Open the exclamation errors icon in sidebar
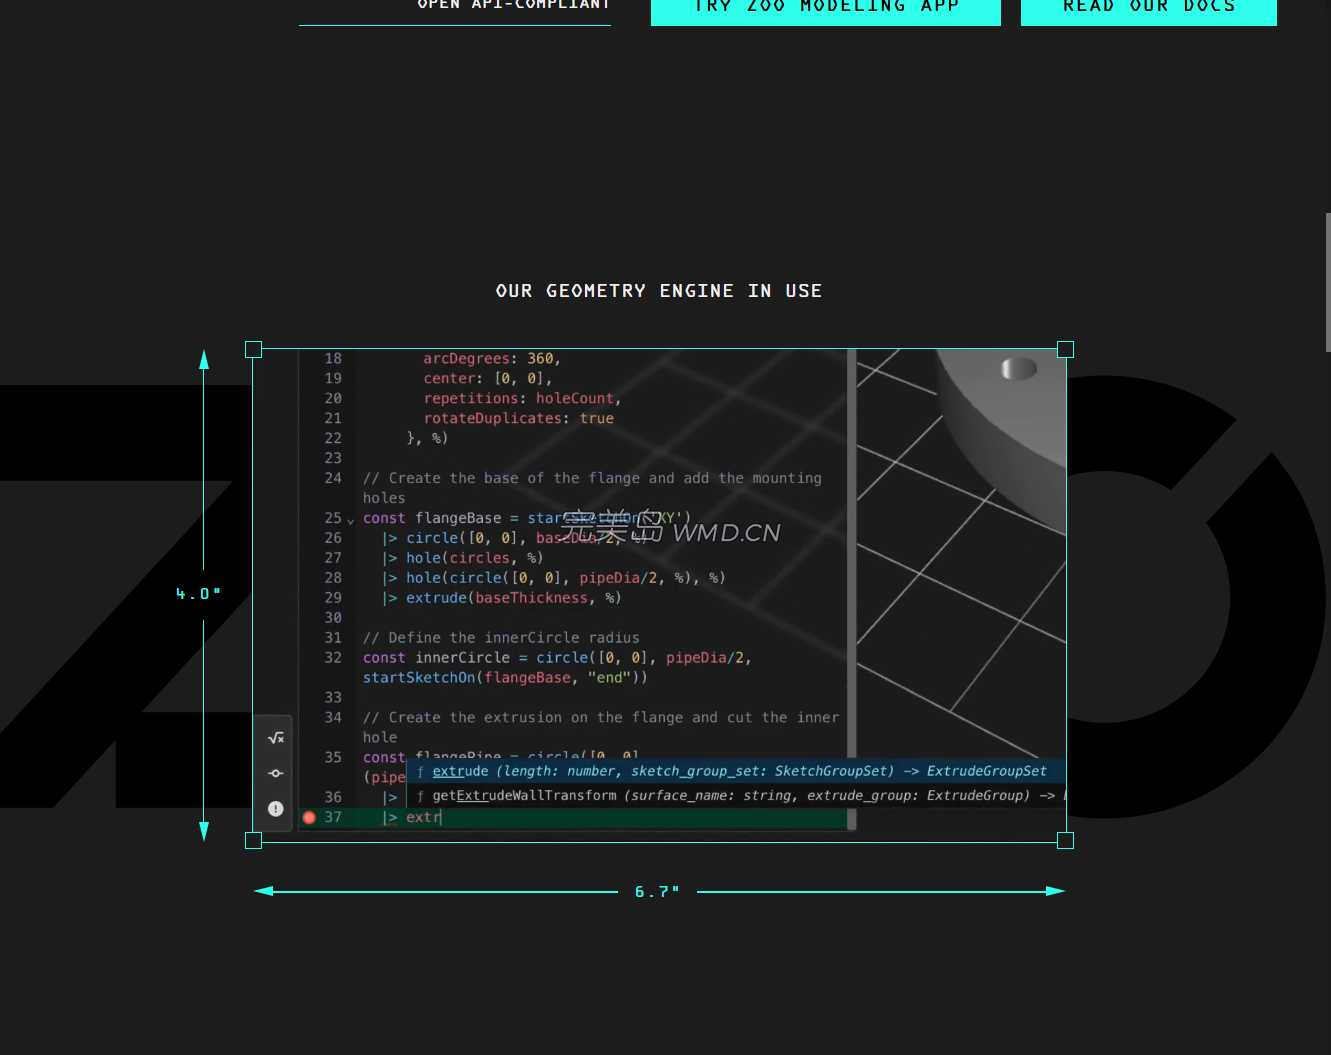 [276, 809]
